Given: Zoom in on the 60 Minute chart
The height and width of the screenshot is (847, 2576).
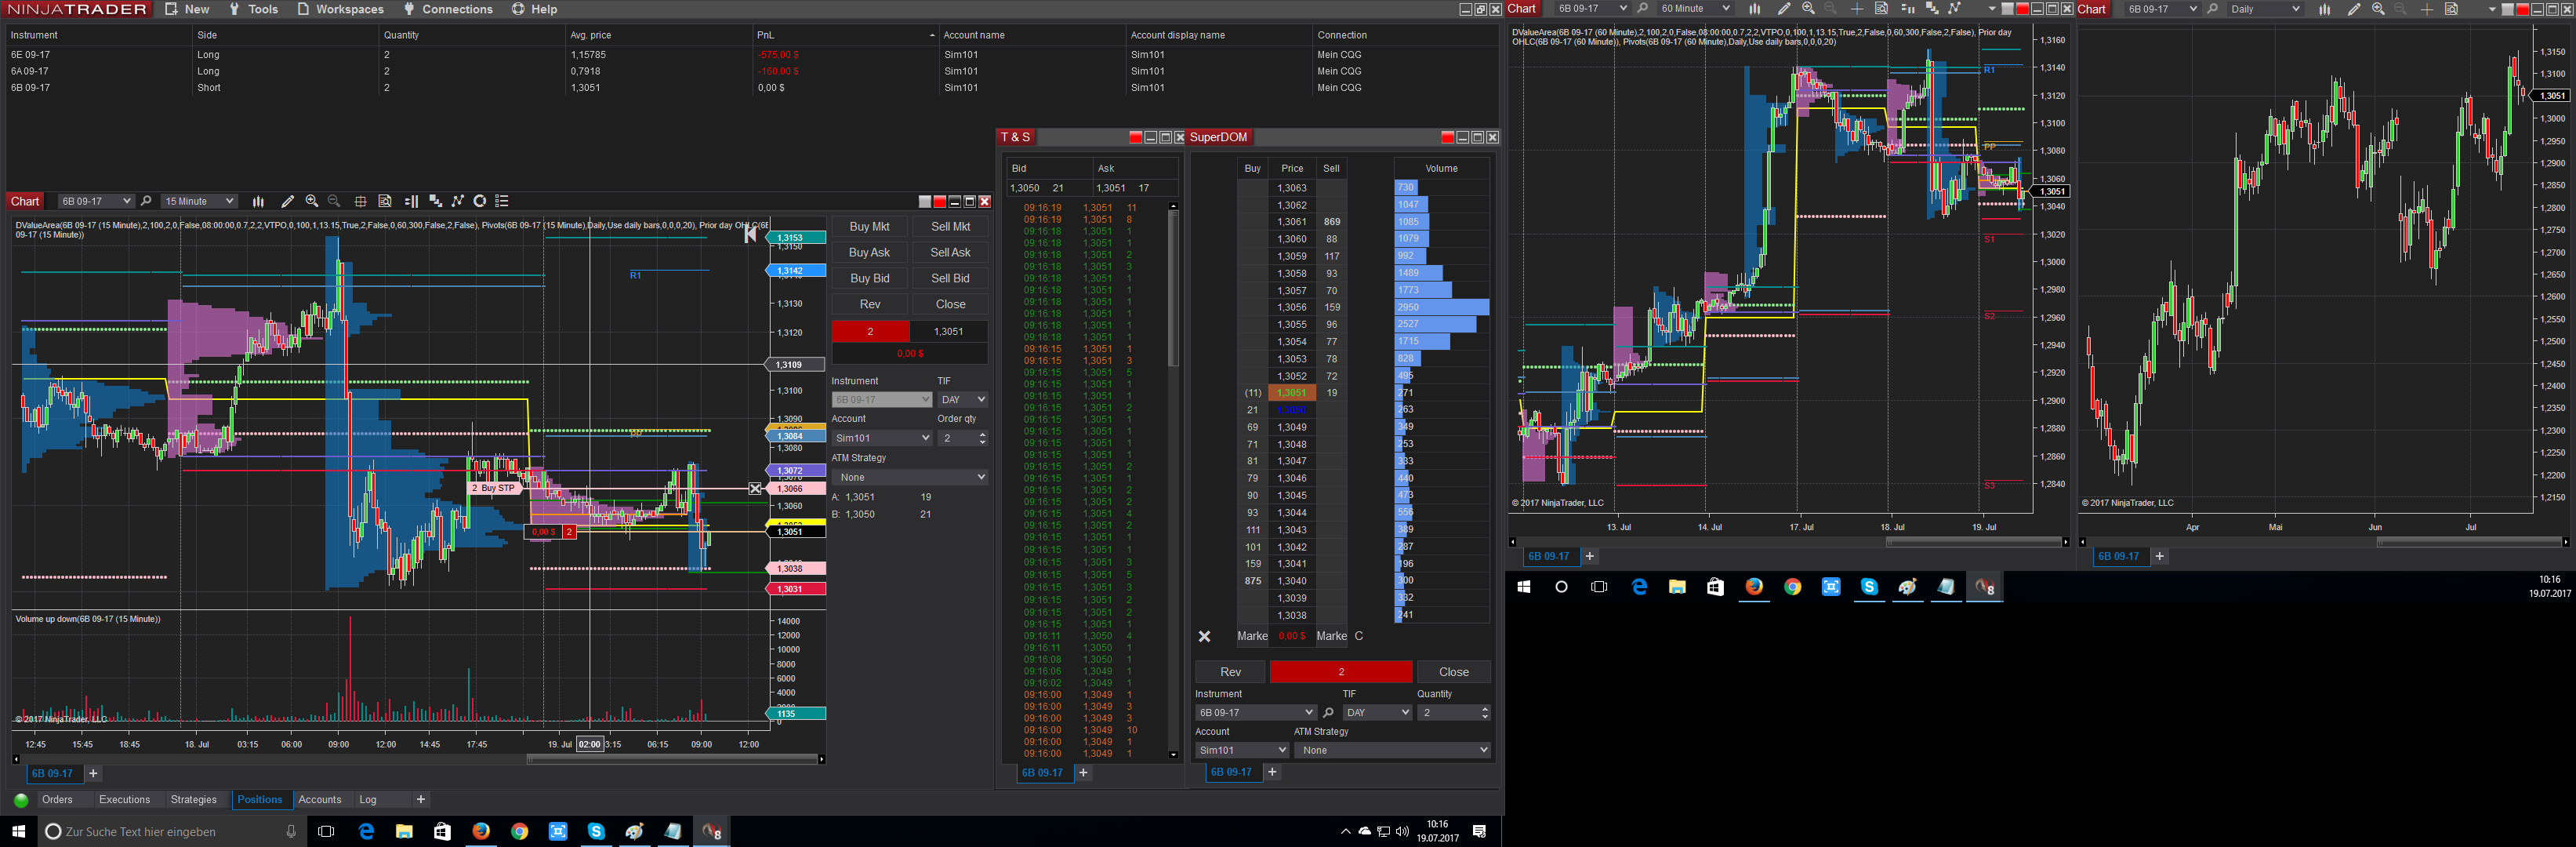Looking at the screenshot, I should (x=1808, y=9).
